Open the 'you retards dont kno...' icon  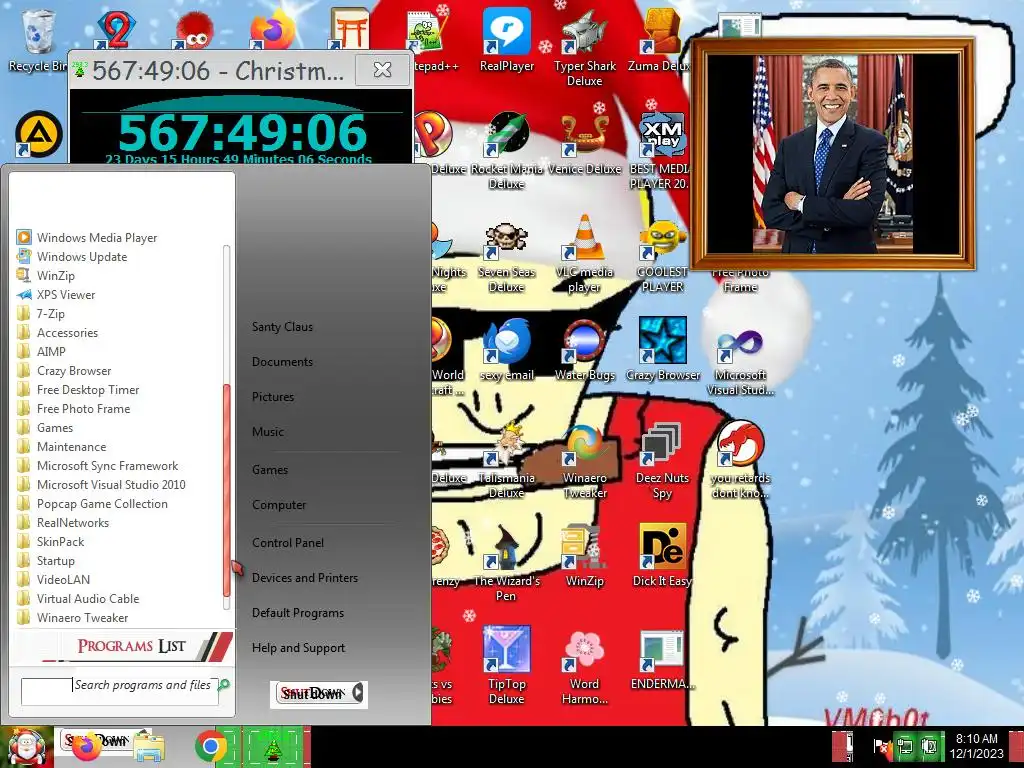[740, 460]
